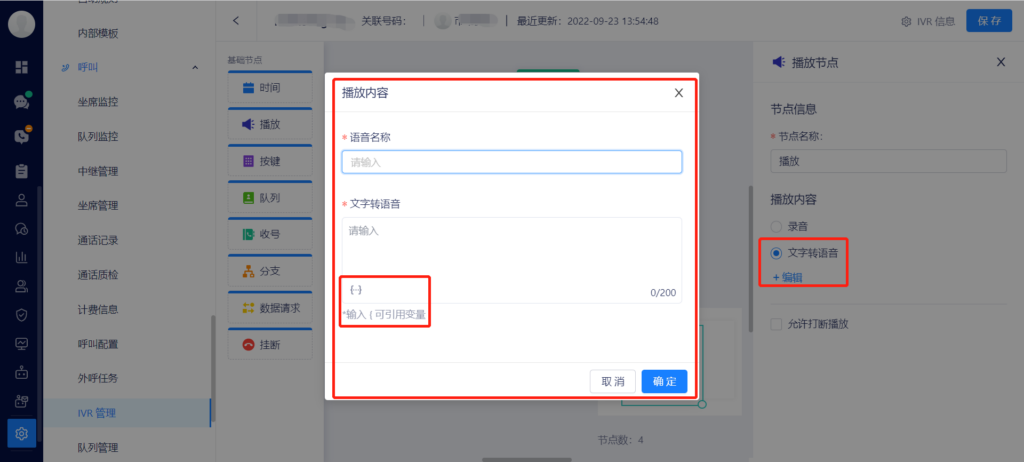1024x462 pixels.
Task: Open the monitor screen icon in left rail
Action: (22, 343)
